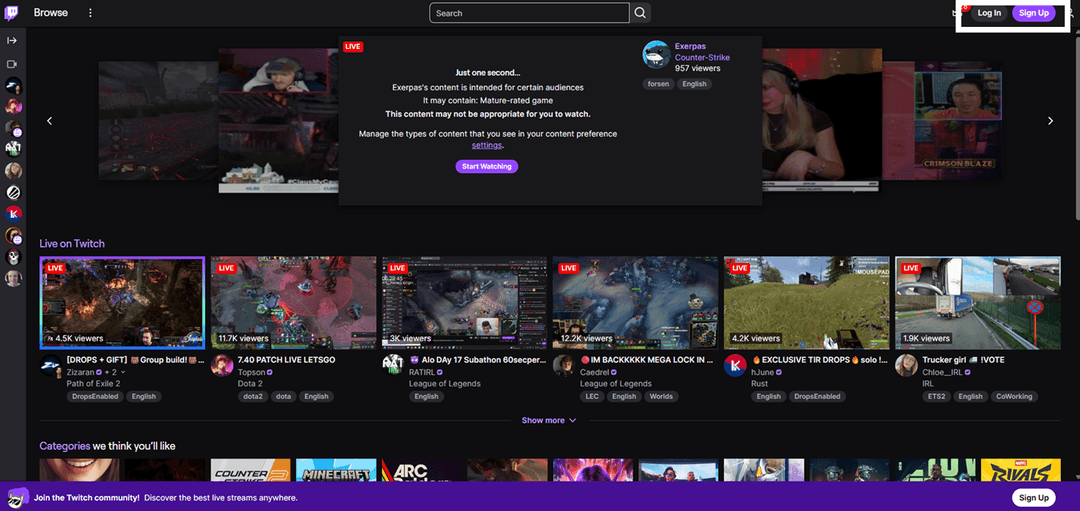Open the Counter-Strike 2 category cover
Viewport: 1080px width, 511px height.
pos(251,470)
